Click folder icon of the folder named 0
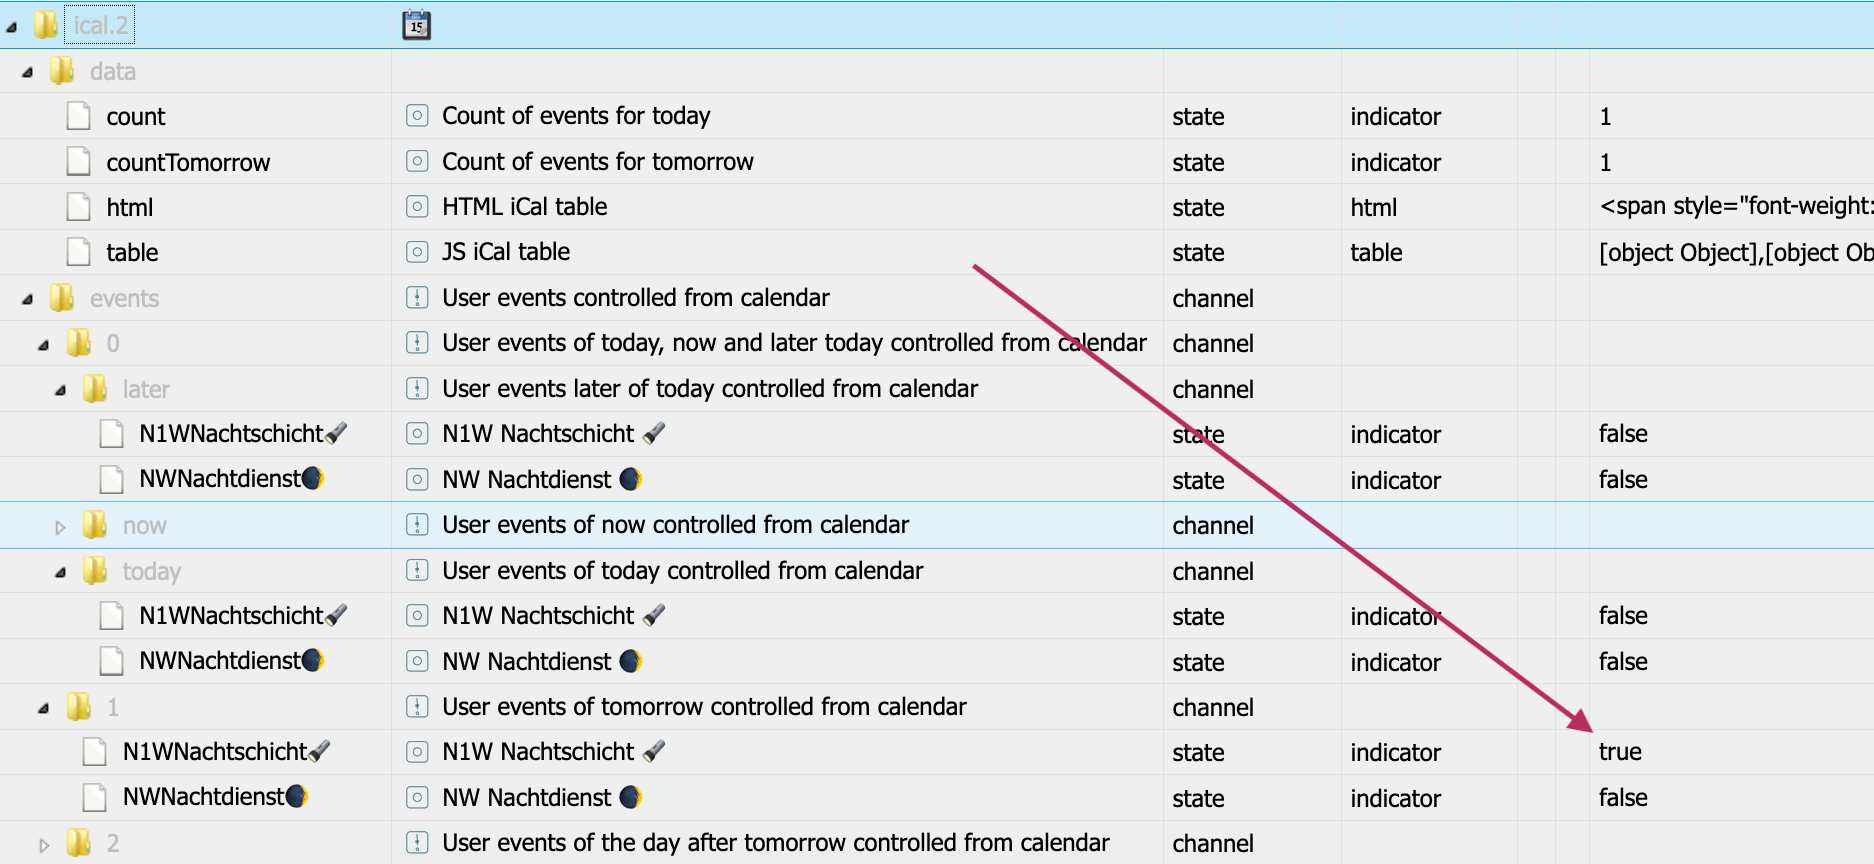This screenshot has height=864, width=1874. tap(79, 343)
